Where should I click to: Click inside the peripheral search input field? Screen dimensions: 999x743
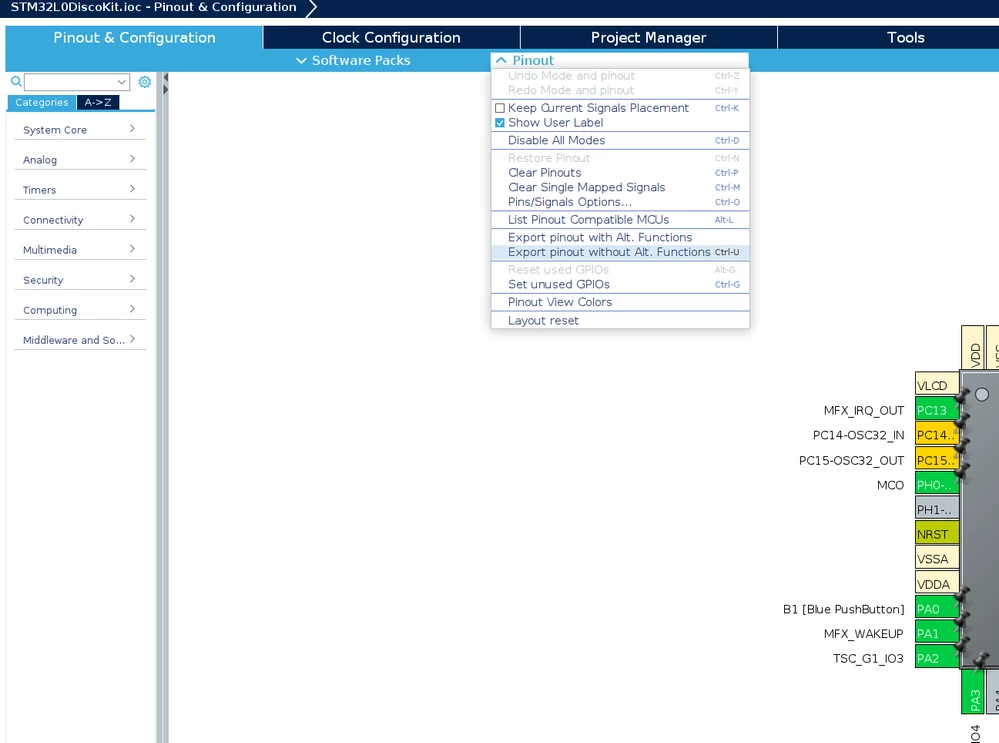[70, 82]
